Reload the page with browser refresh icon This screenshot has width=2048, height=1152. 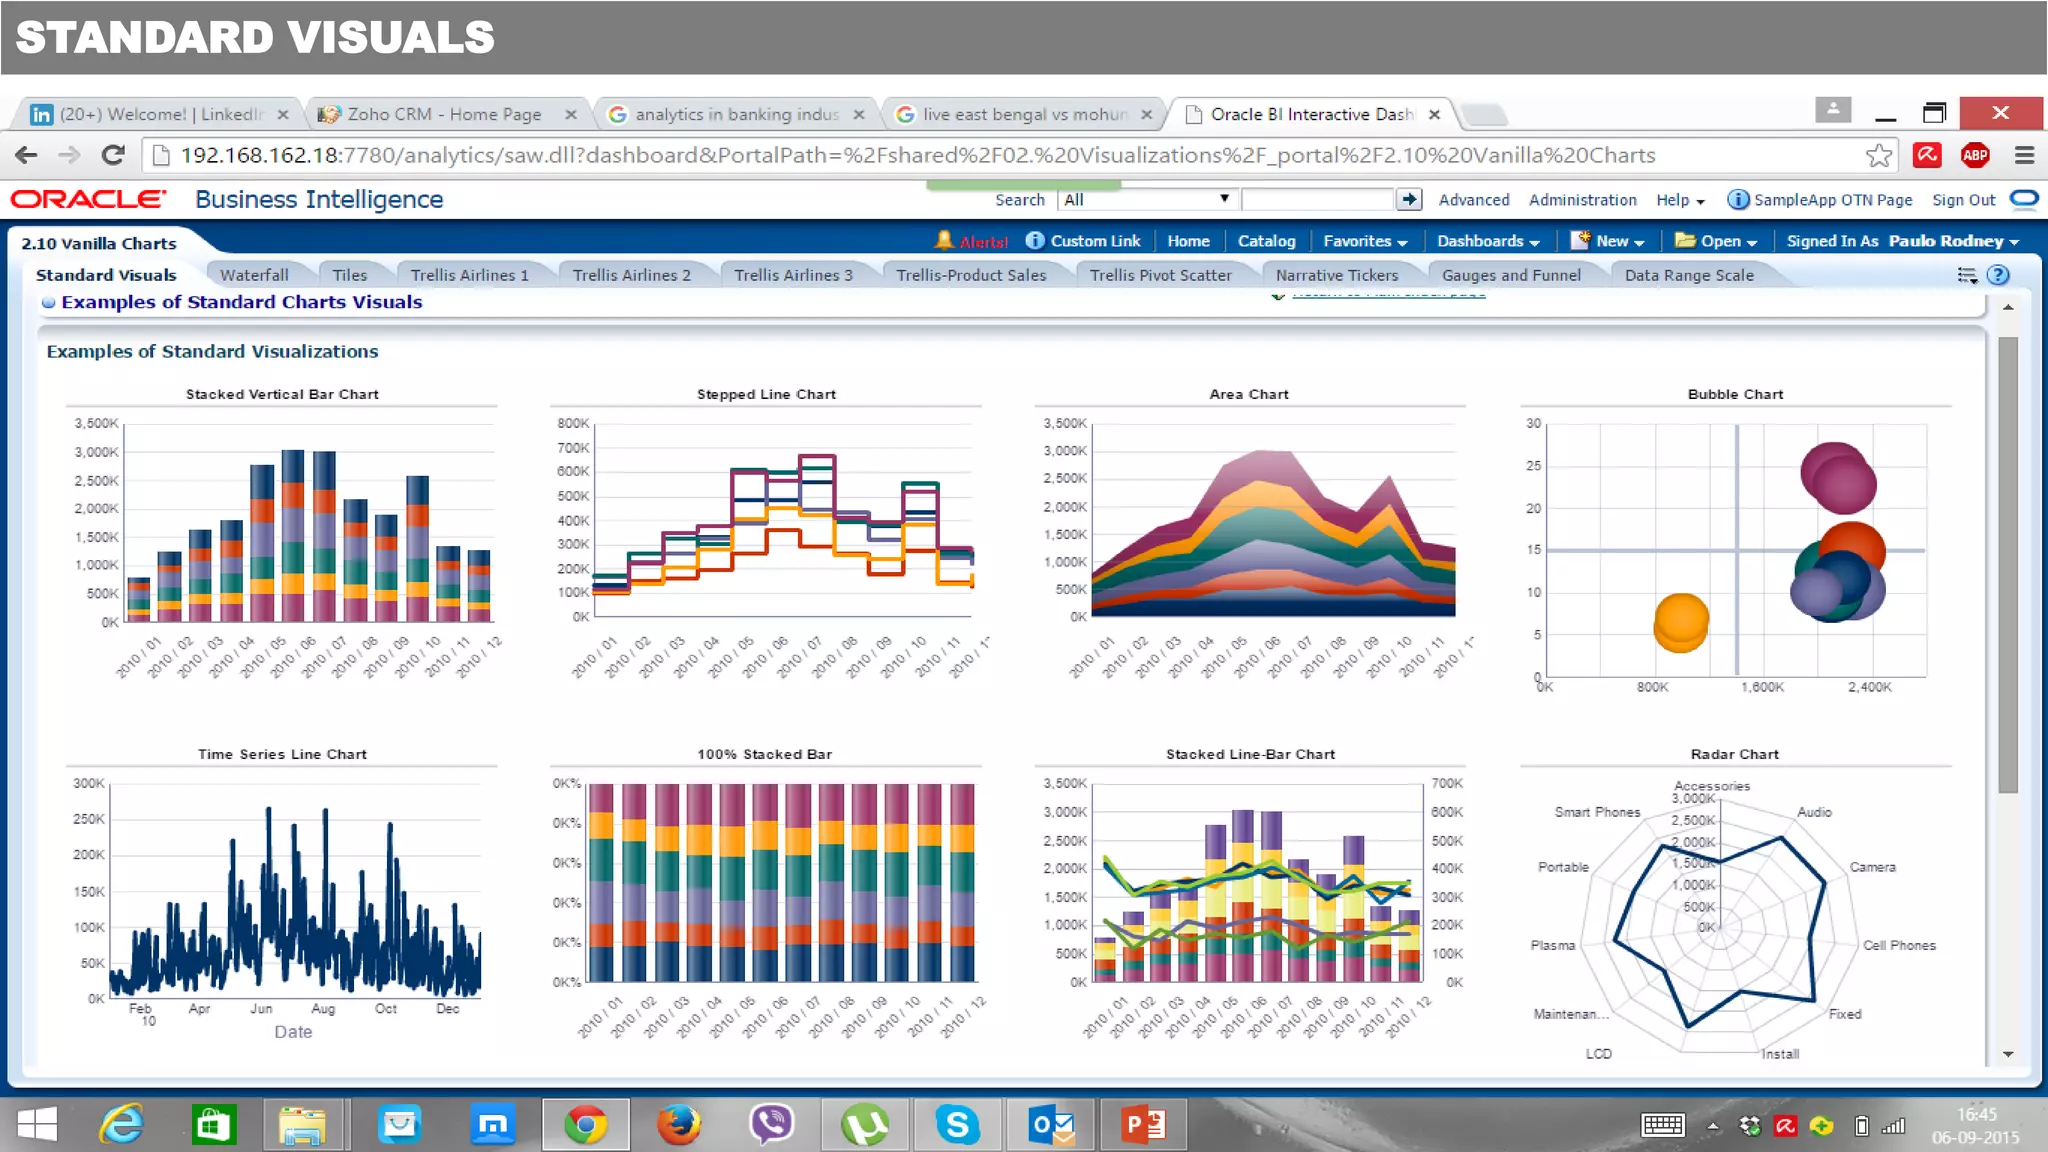[113, 155]
